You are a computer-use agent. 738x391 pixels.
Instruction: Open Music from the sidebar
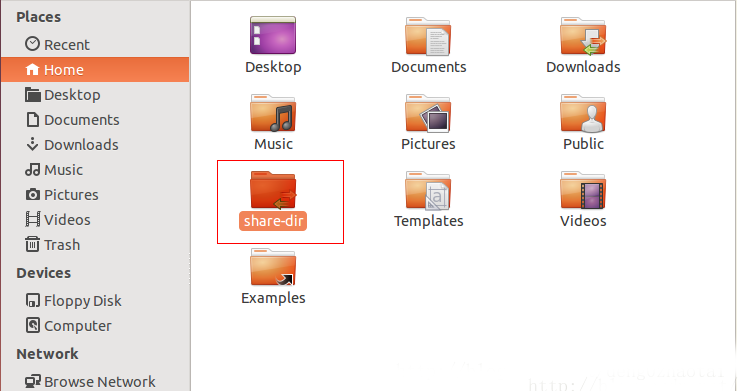(95, 169)
